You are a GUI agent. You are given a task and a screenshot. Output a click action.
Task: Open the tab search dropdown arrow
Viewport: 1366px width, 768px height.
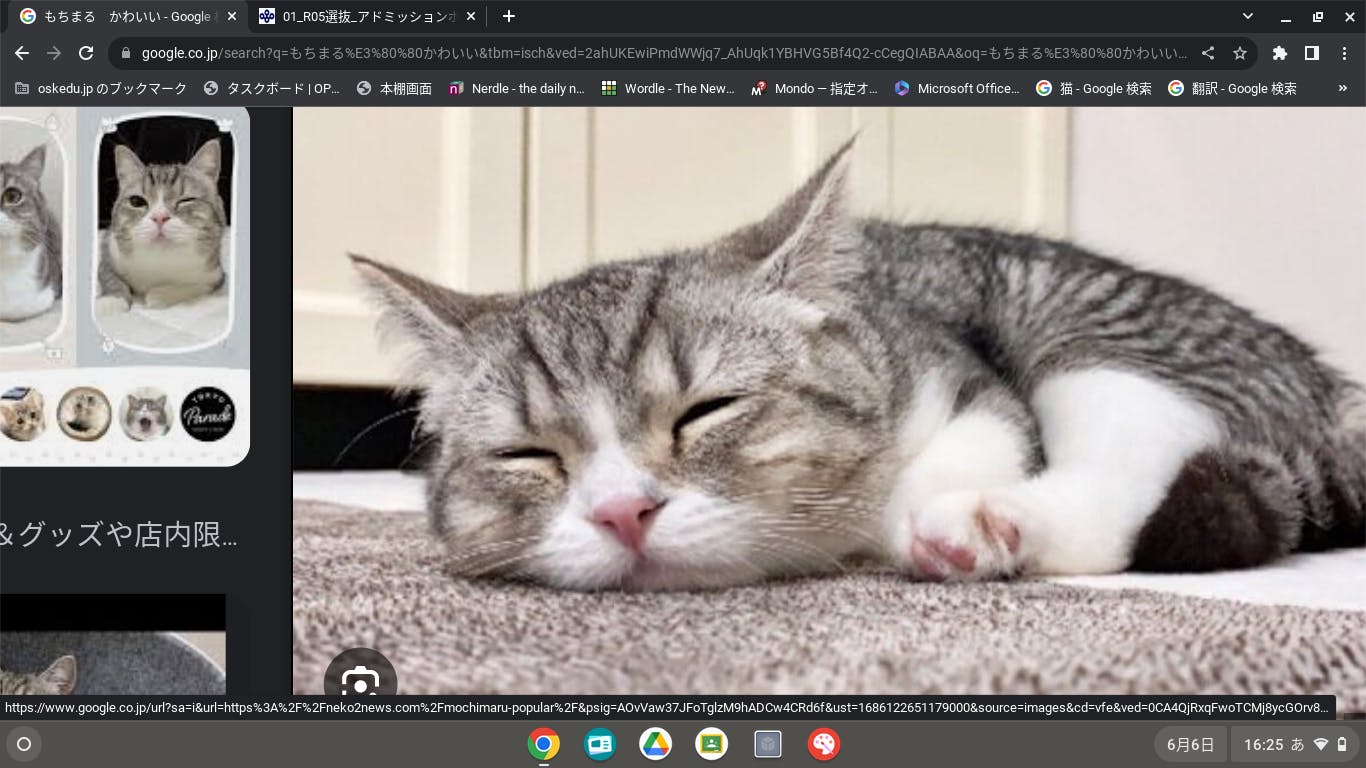(x=1247, y=16)
